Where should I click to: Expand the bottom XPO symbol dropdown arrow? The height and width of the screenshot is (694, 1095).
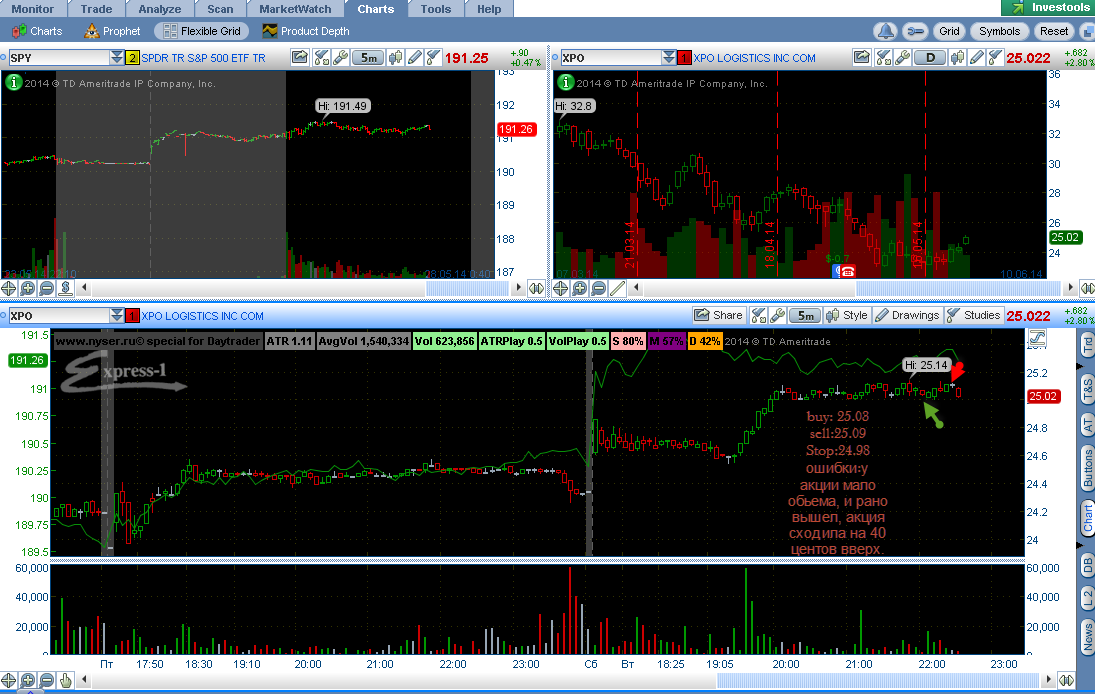tap(116, 316)
